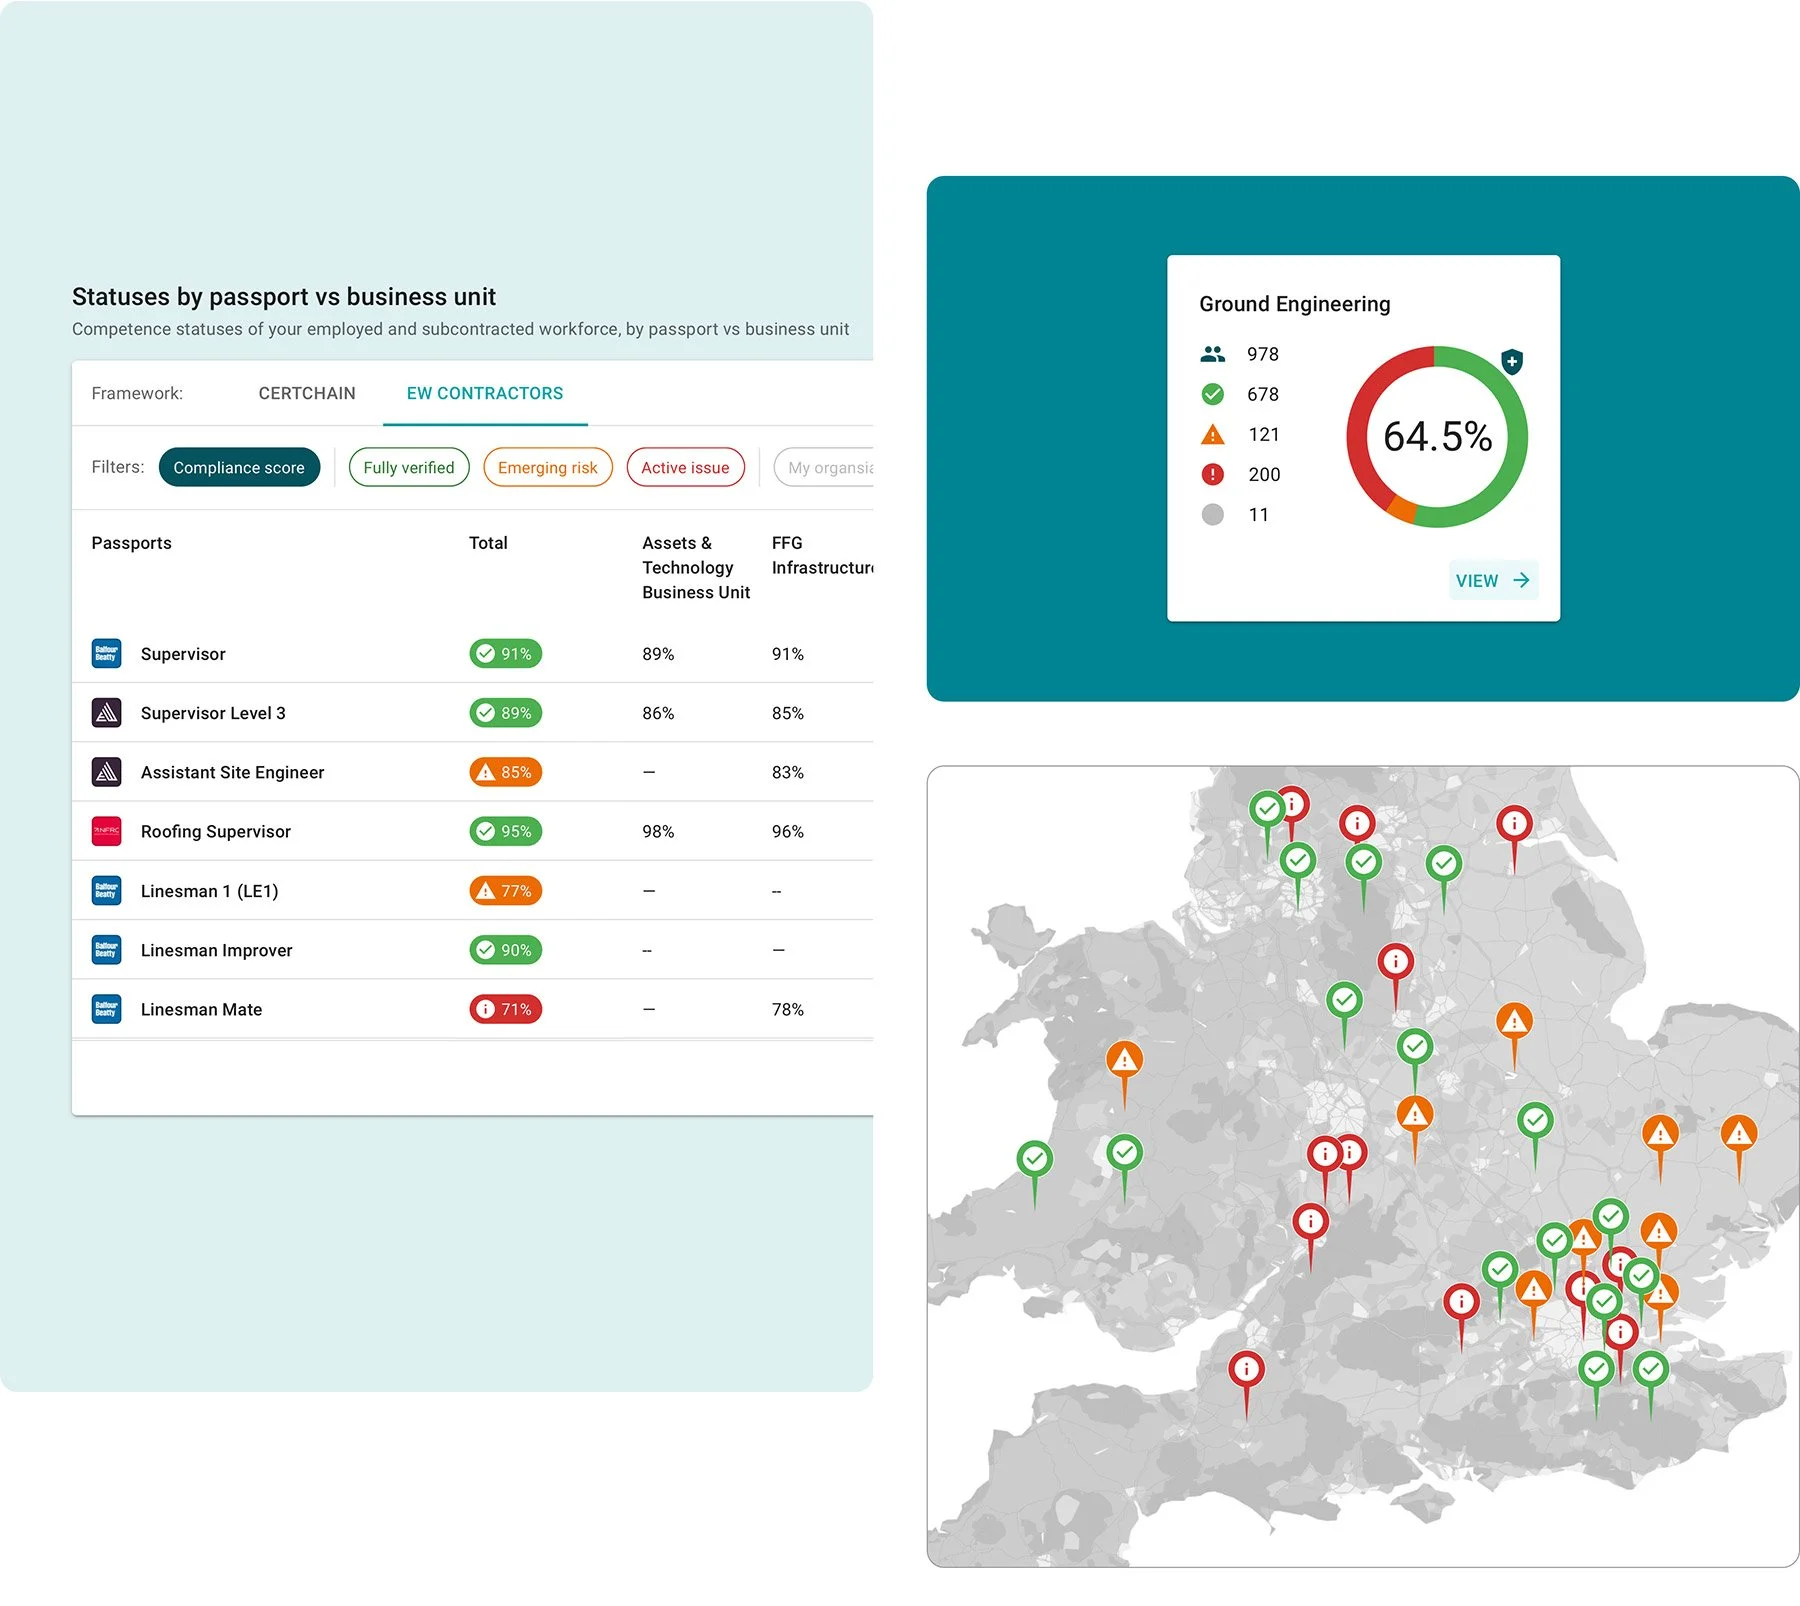
Task: Select the EW CONTRACTORS tab
Action: click(484, 393)
